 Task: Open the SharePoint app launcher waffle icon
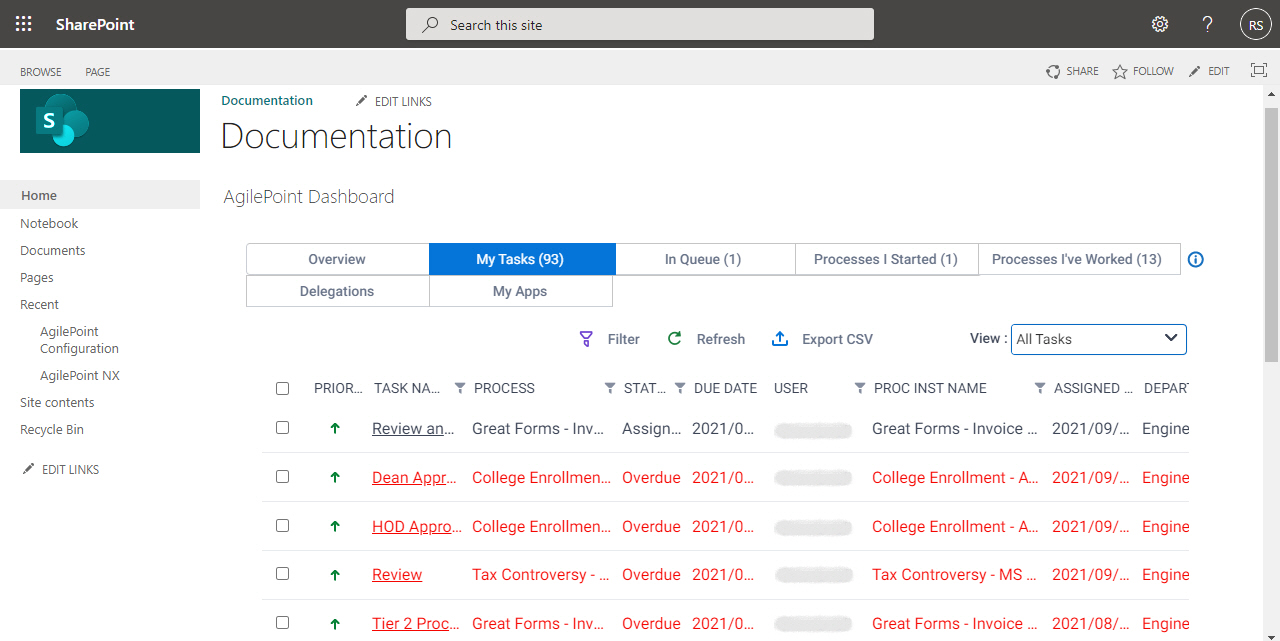(23, 24)
